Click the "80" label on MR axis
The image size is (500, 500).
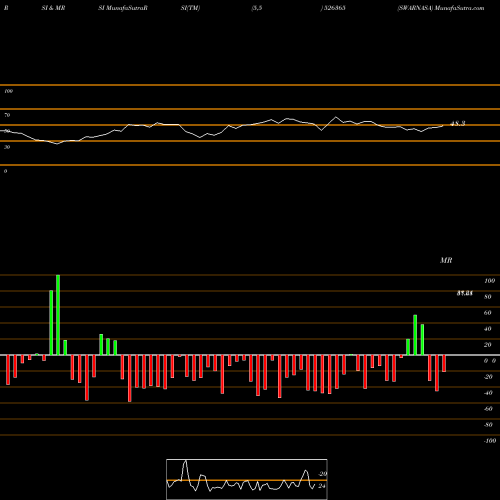coord(488,297)
